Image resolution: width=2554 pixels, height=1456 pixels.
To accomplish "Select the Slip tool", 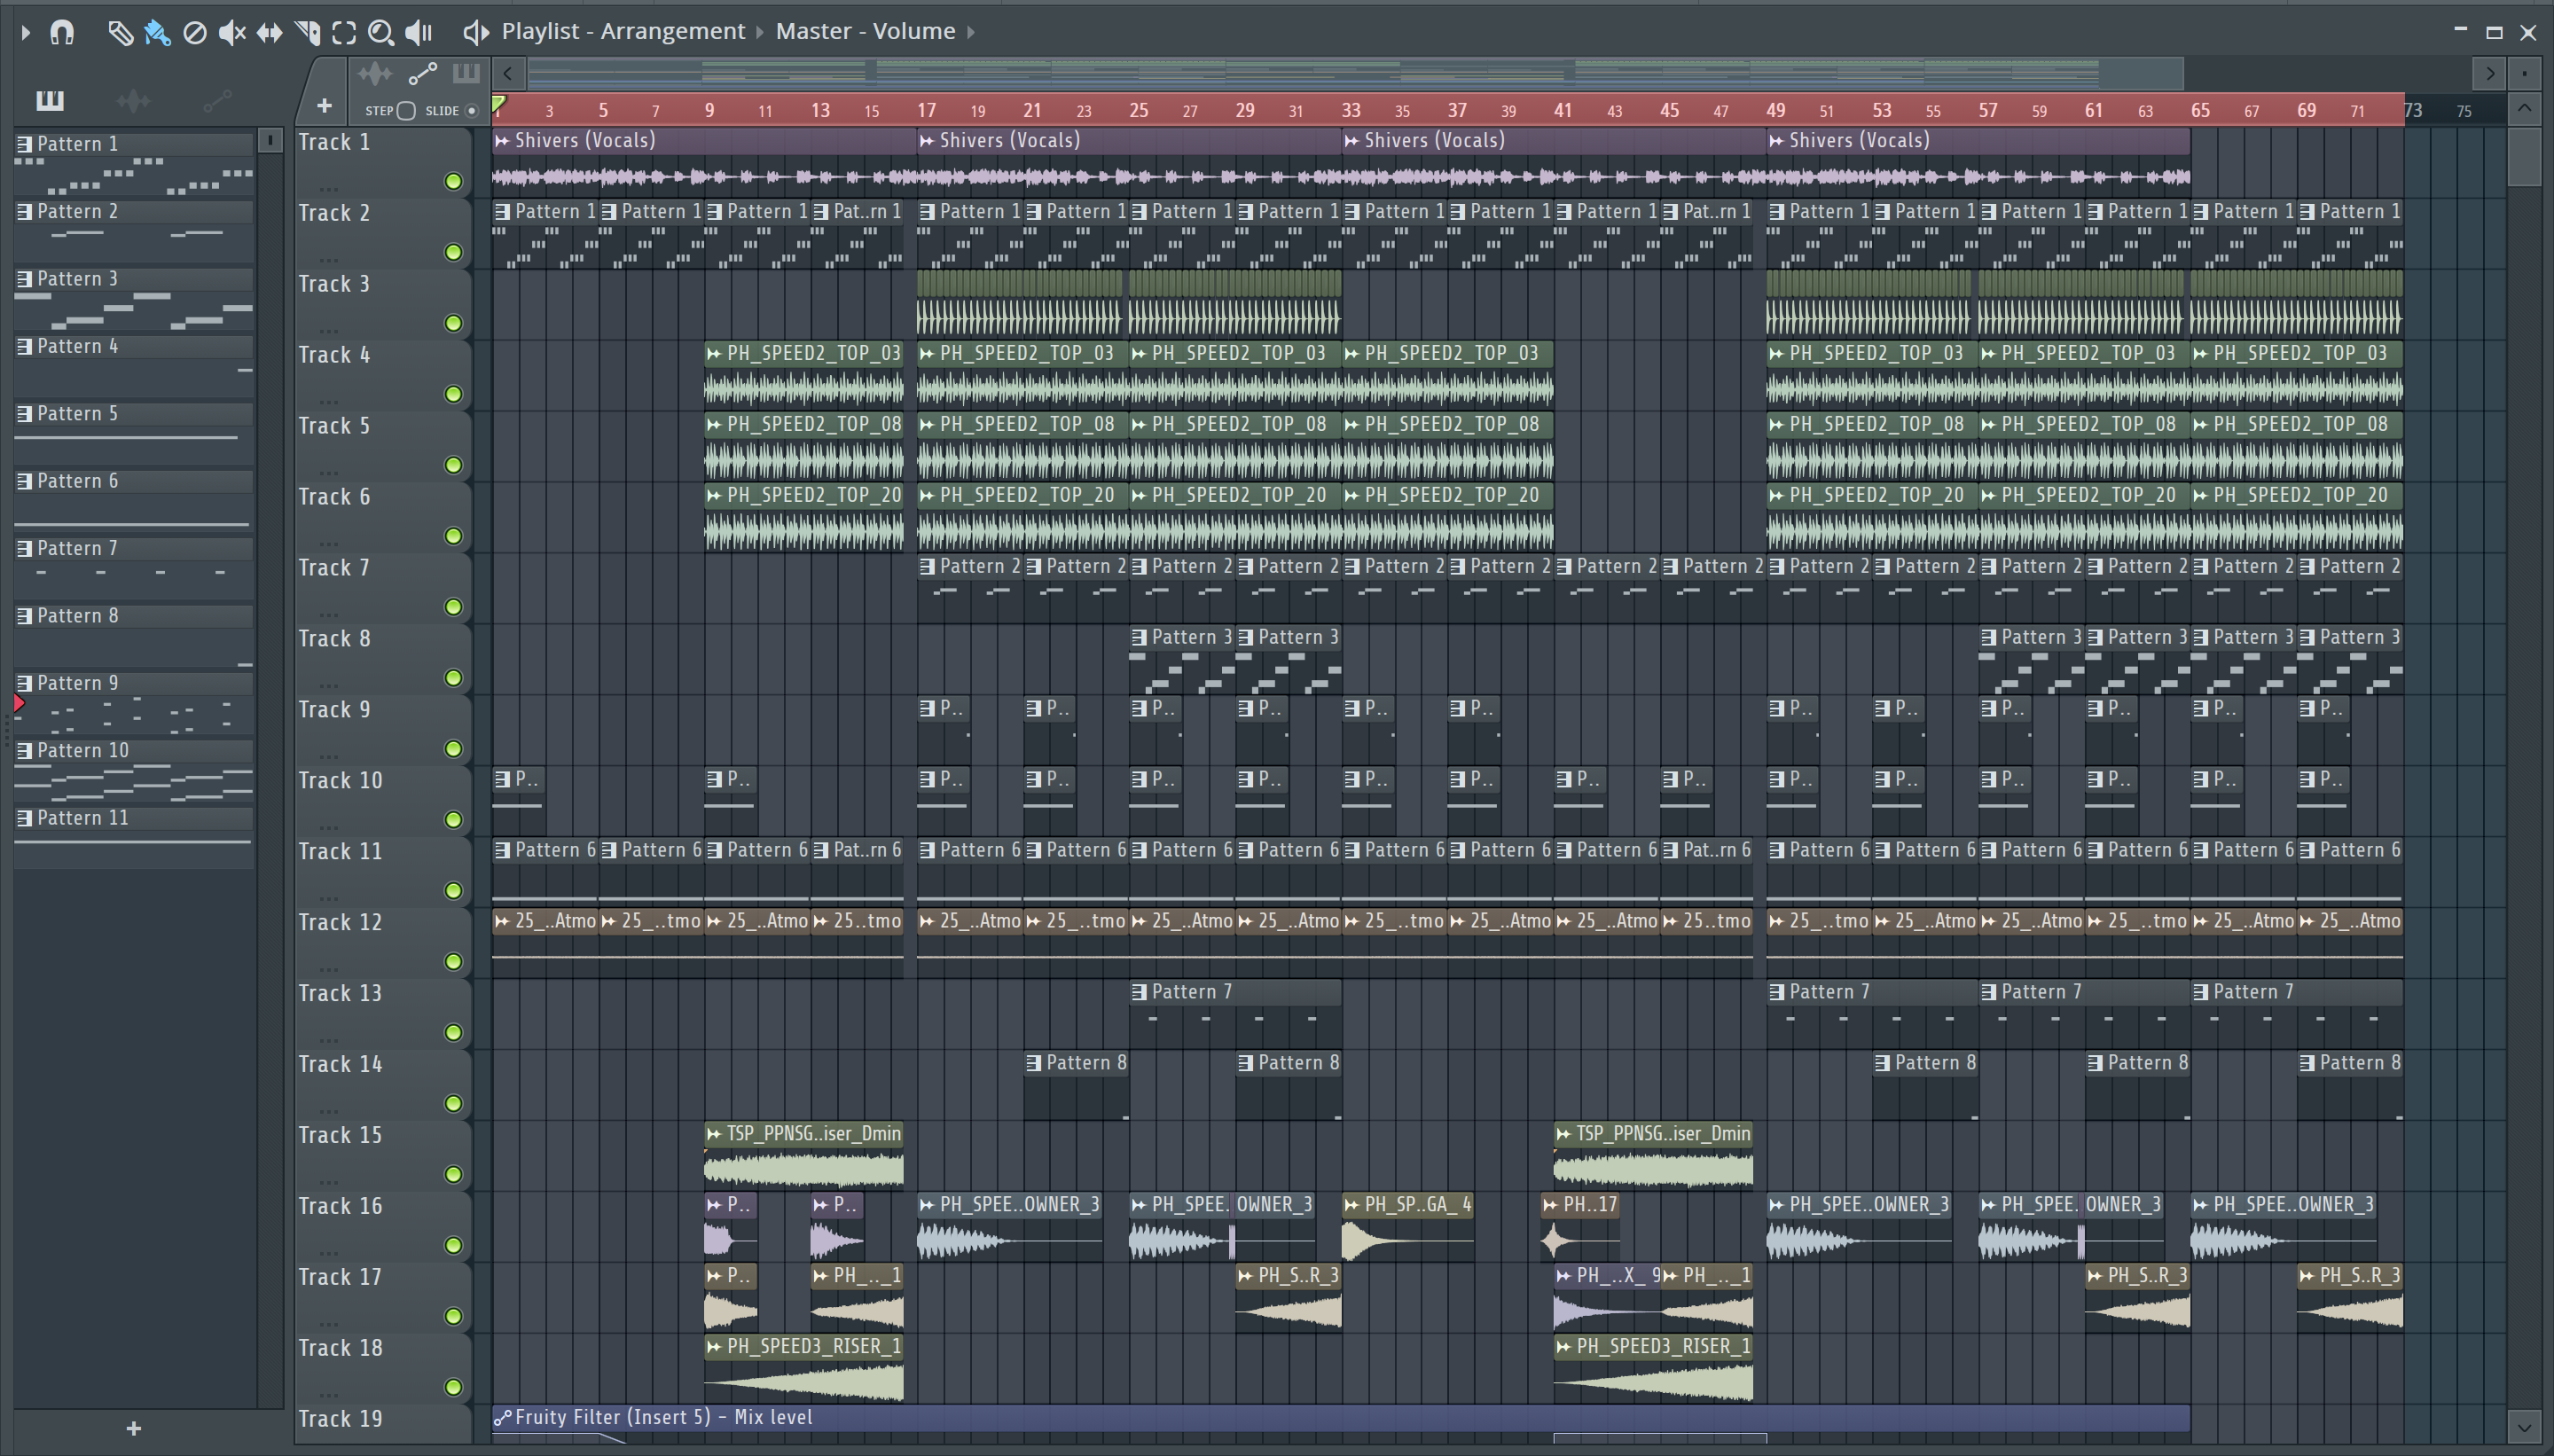I will coord(269,32).
